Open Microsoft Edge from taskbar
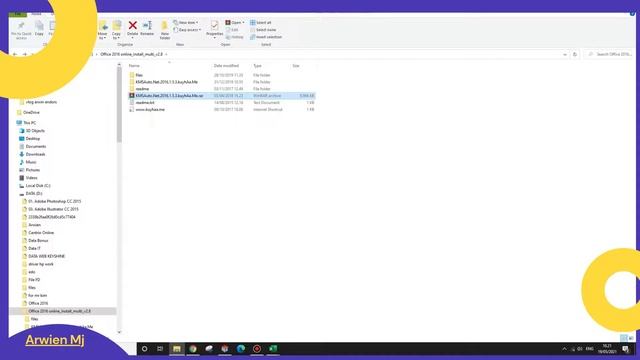 click(241, 349)
